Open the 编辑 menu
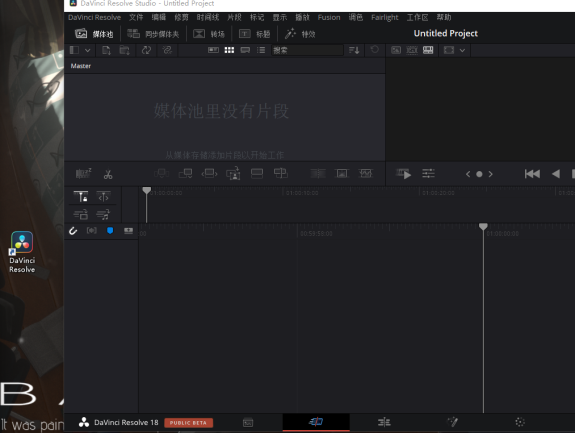Image resolution: width=575 pixels, height=433 pixels. click(x=159, y=17)
